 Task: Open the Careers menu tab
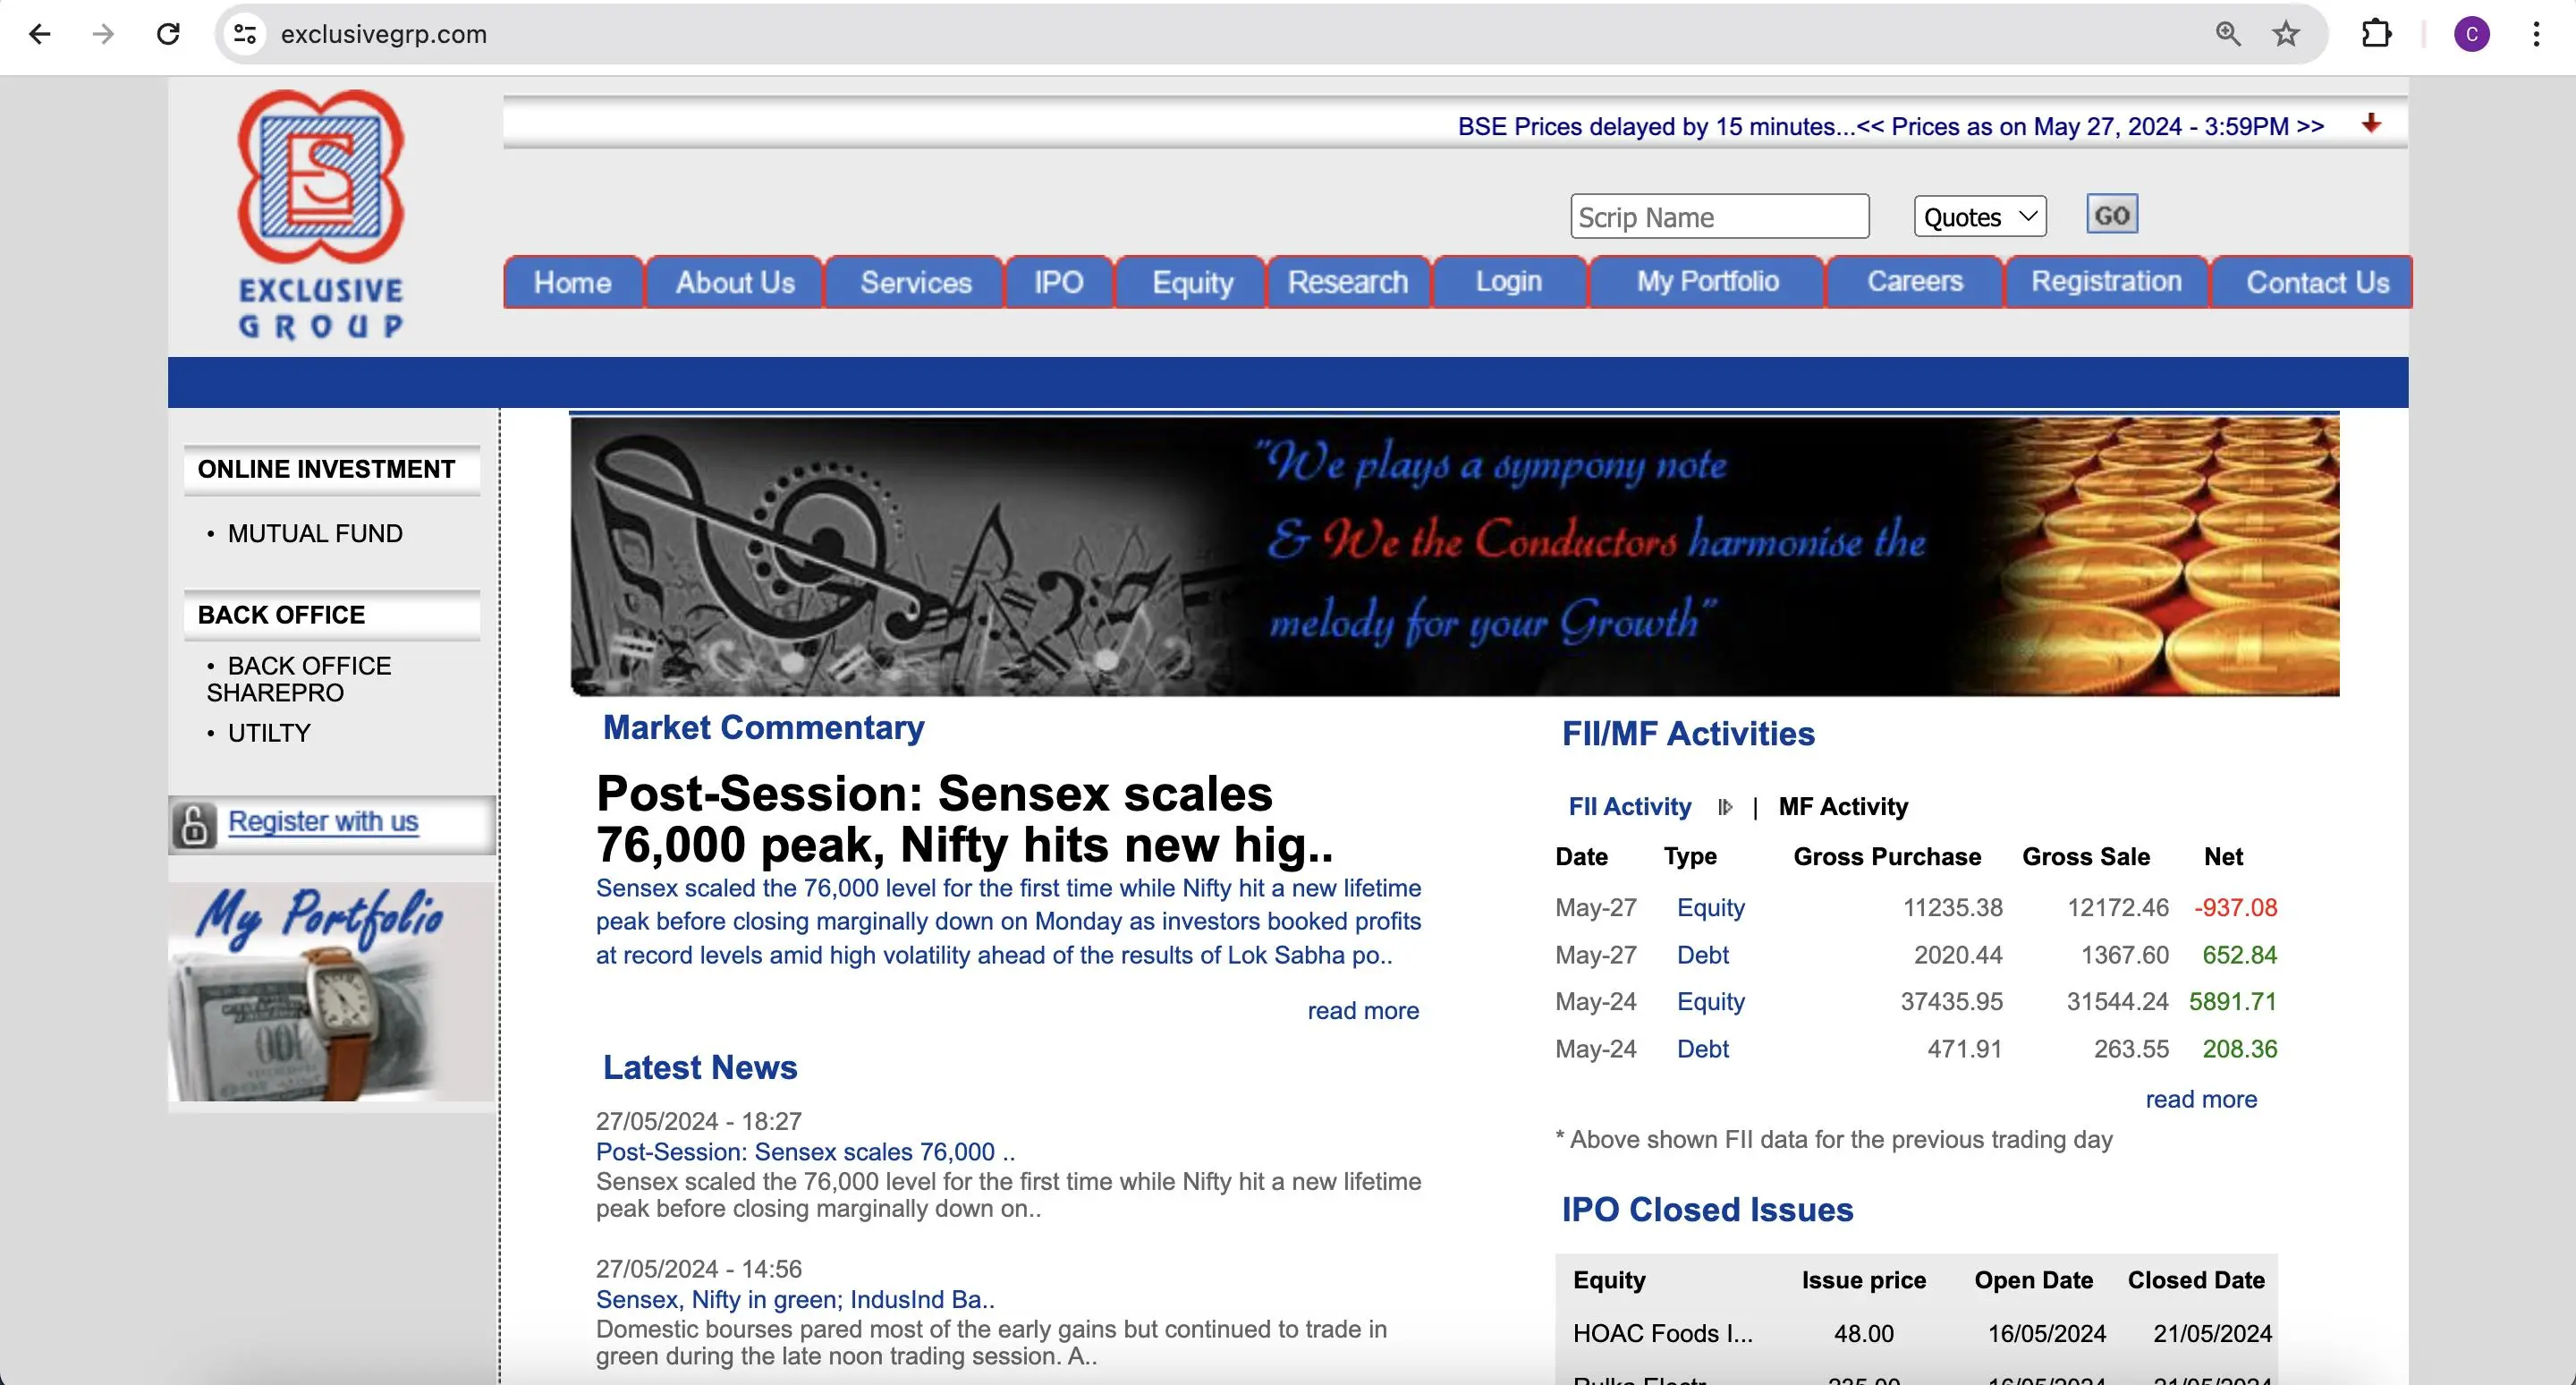(1914, 282)
